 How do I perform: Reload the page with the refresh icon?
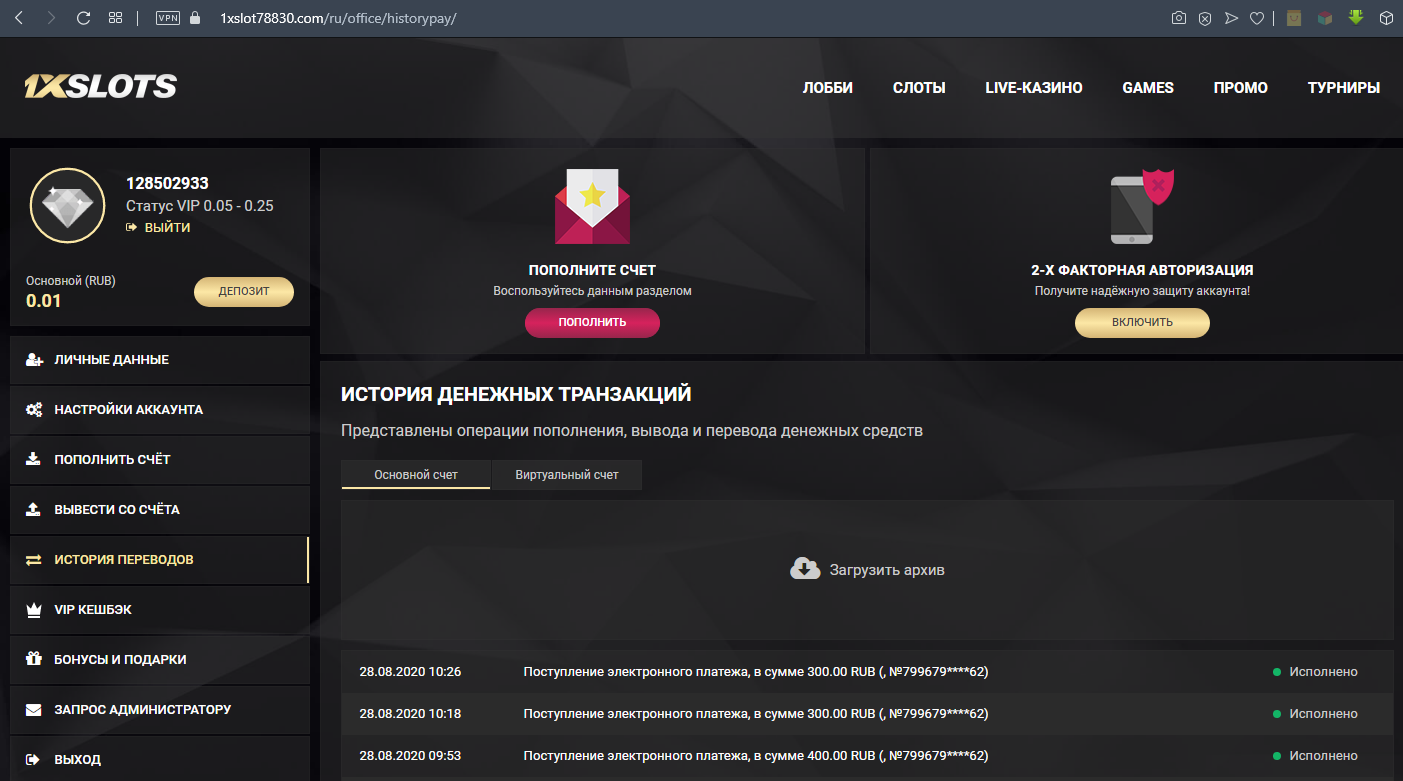click(x=84, y=18)
